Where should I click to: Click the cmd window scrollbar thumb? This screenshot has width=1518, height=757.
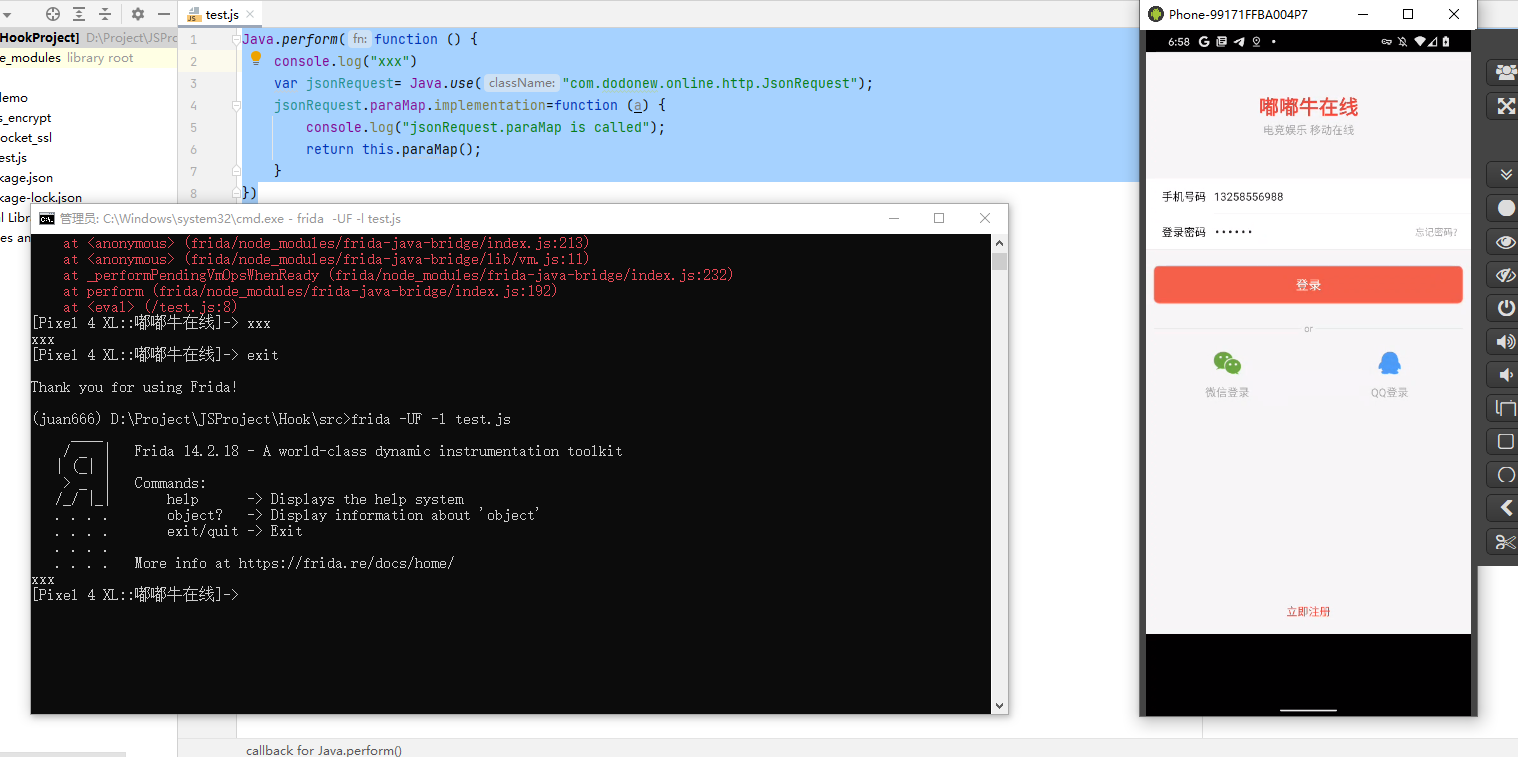[x=999, y=262]
